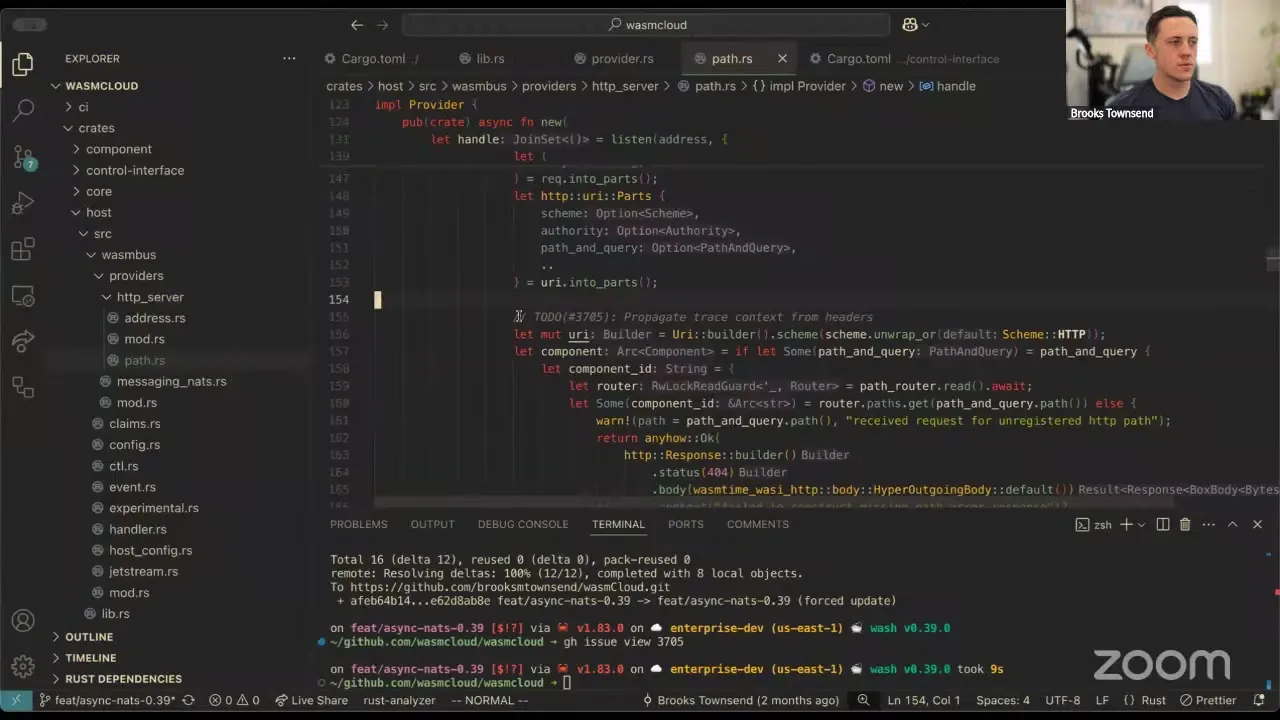
Task: Show errors and warnings count in status bar
Action: [234, 700]
